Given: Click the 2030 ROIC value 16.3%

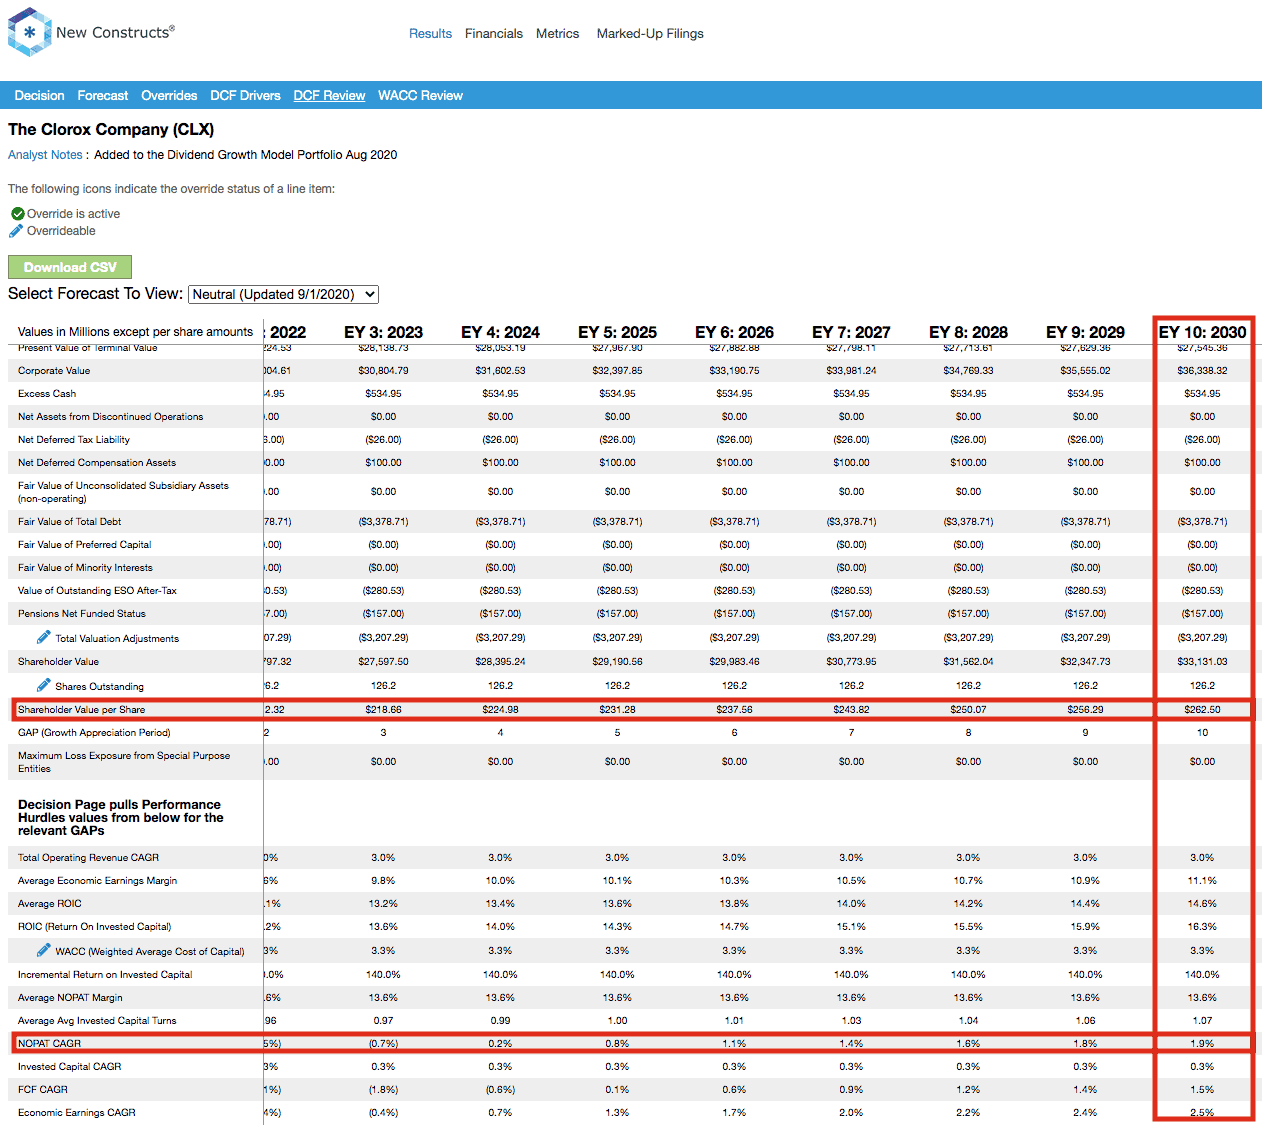Looking at the screenshot, I should pos(1202,927).
